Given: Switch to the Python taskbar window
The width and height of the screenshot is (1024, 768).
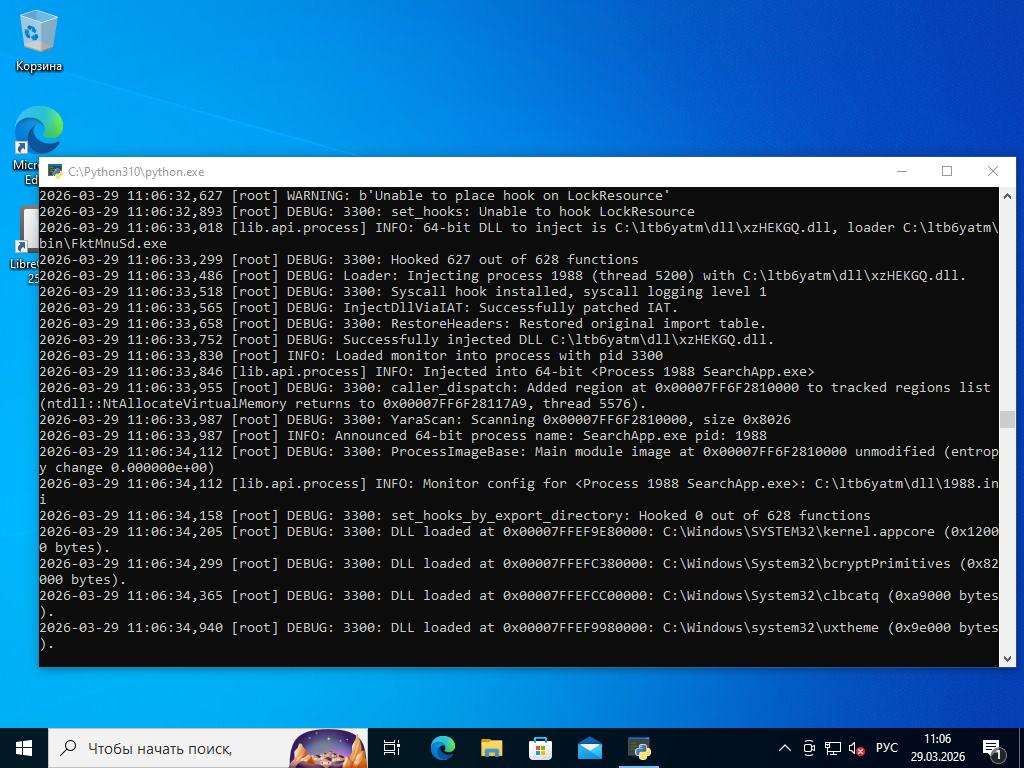Looking at the screenshot, I should pos(639,748).
